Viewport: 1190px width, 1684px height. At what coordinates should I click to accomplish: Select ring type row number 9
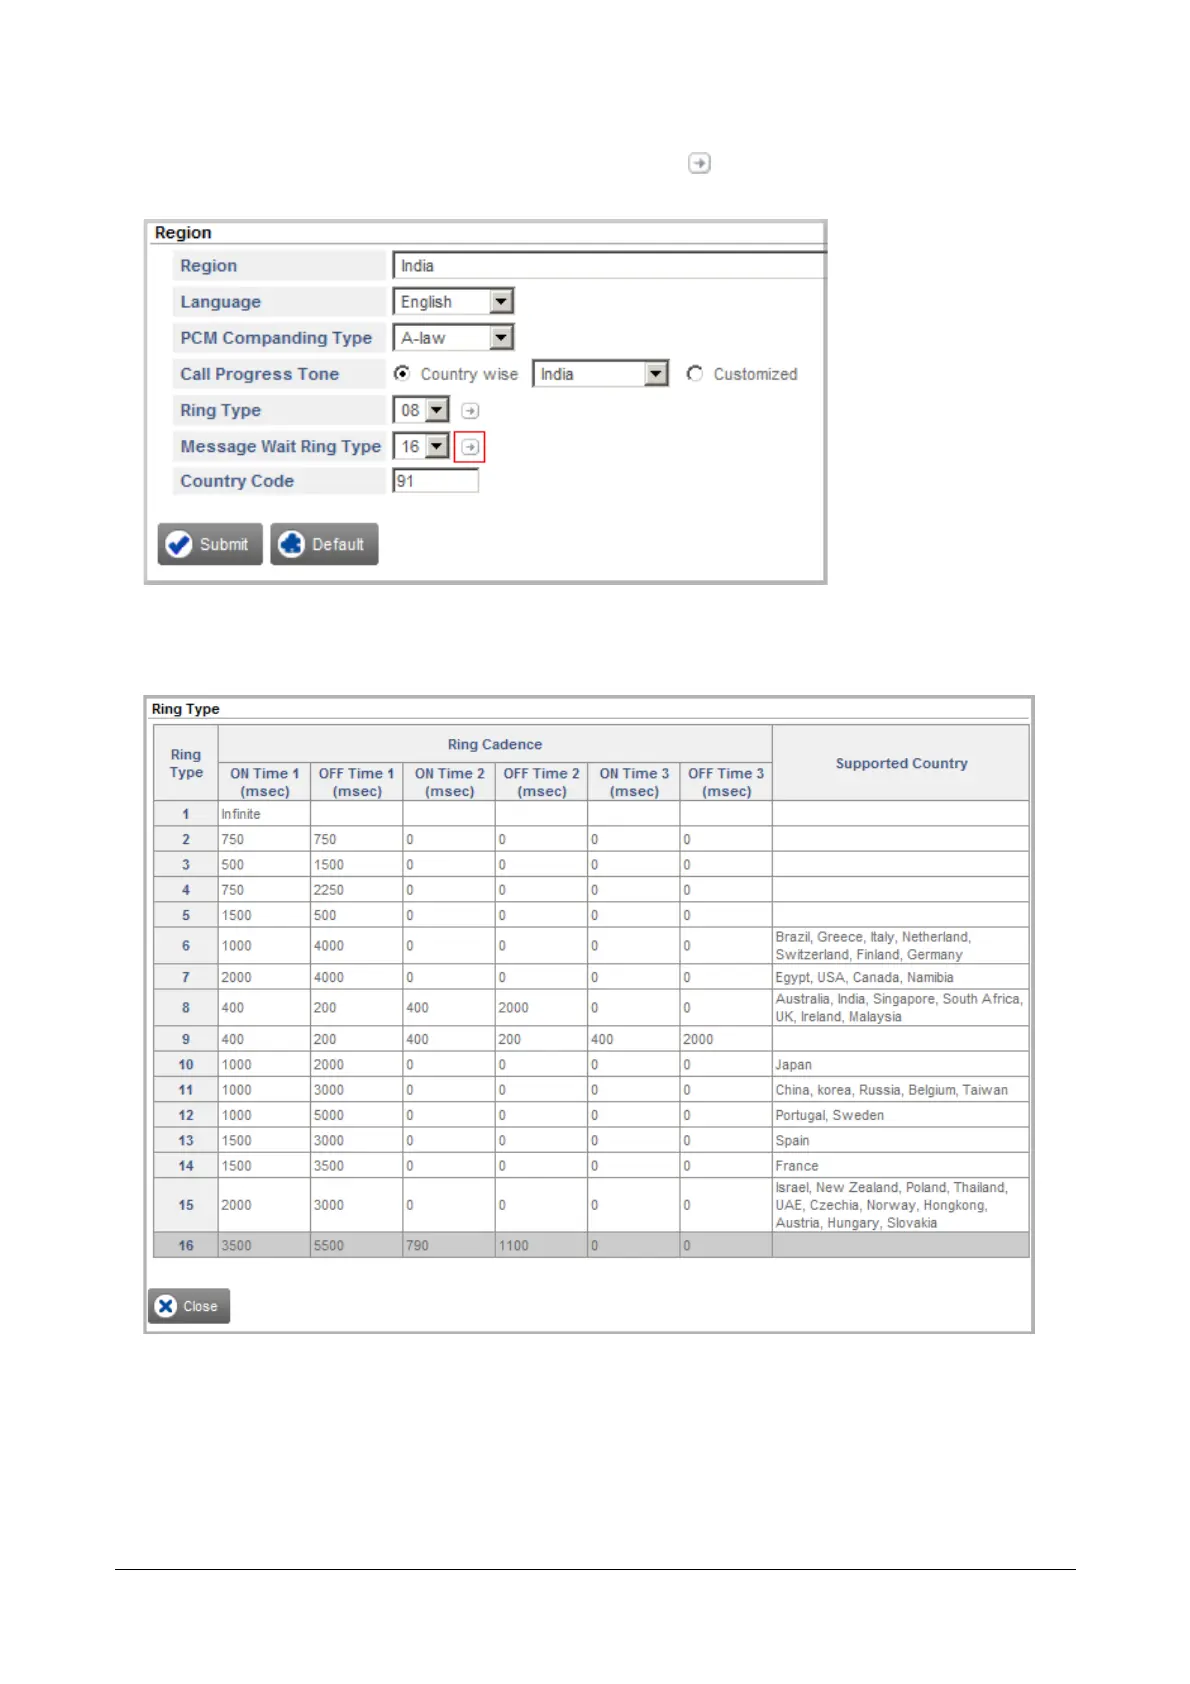(x=186, y=1039)
